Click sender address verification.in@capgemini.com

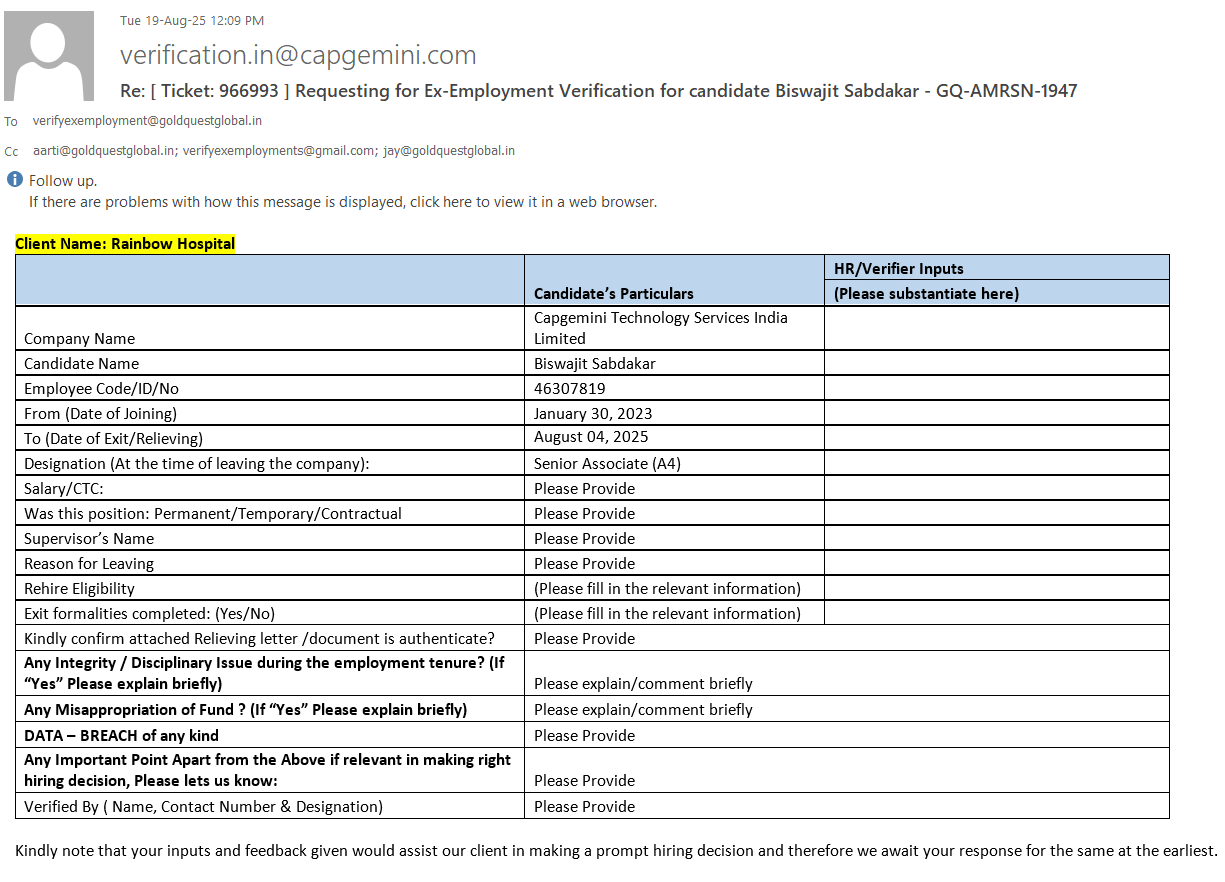pos(298,55)
